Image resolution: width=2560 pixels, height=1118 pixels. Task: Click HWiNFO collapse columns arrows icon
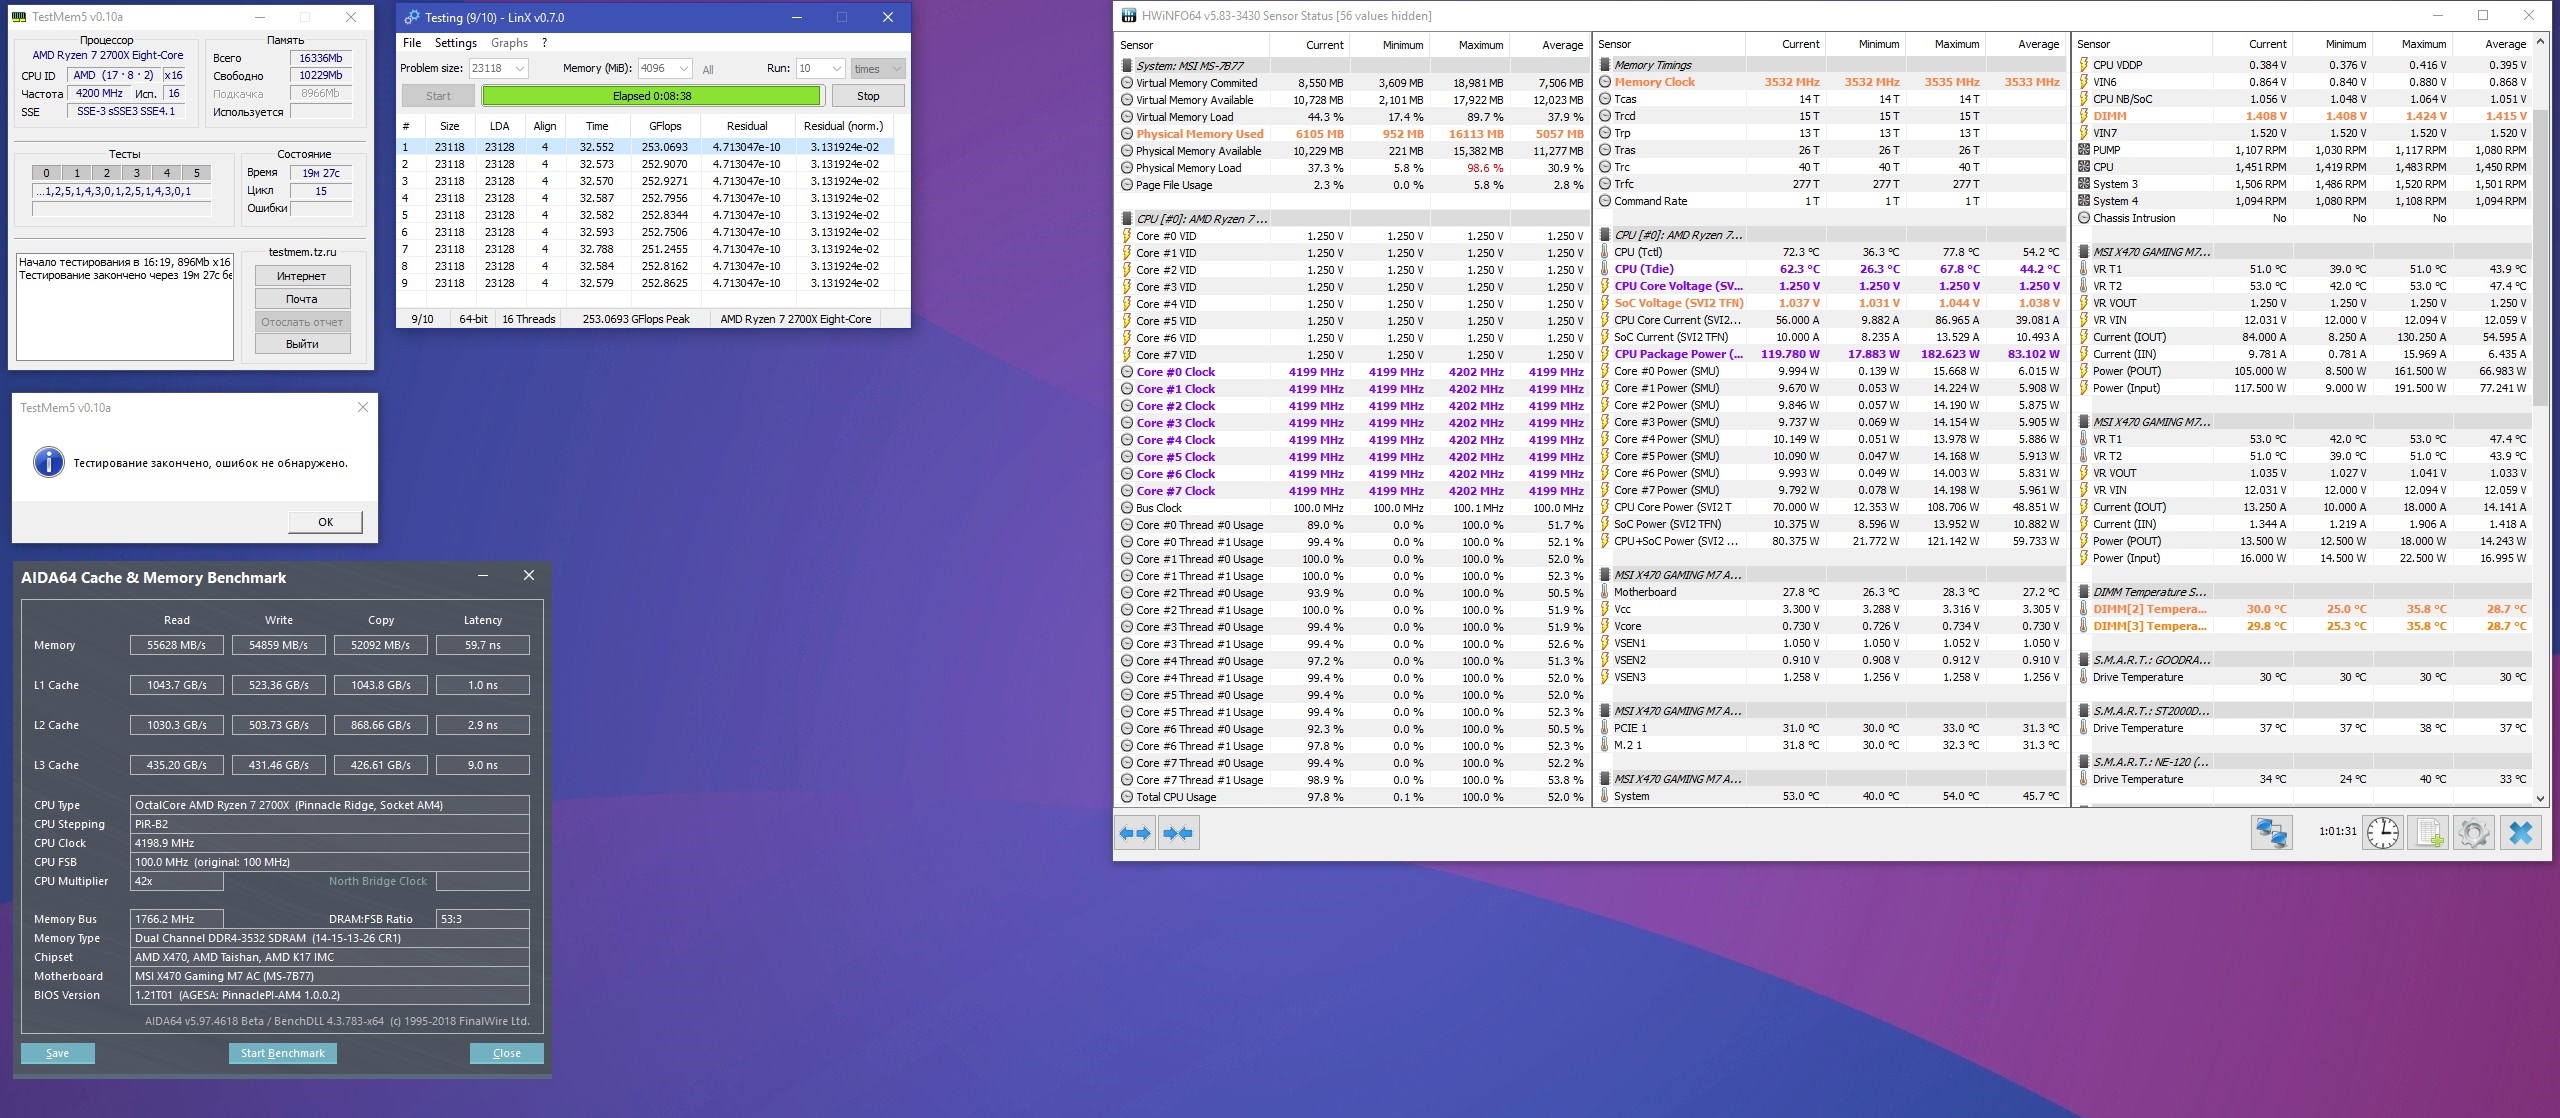pyautogui.click(x=1179, y=833)
